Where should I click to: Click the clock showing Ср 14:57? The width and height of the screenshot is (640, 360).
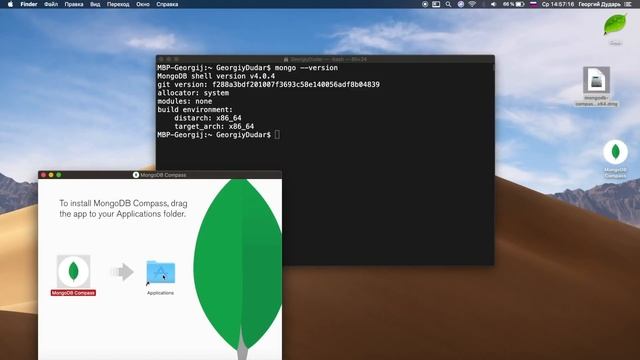558,4
